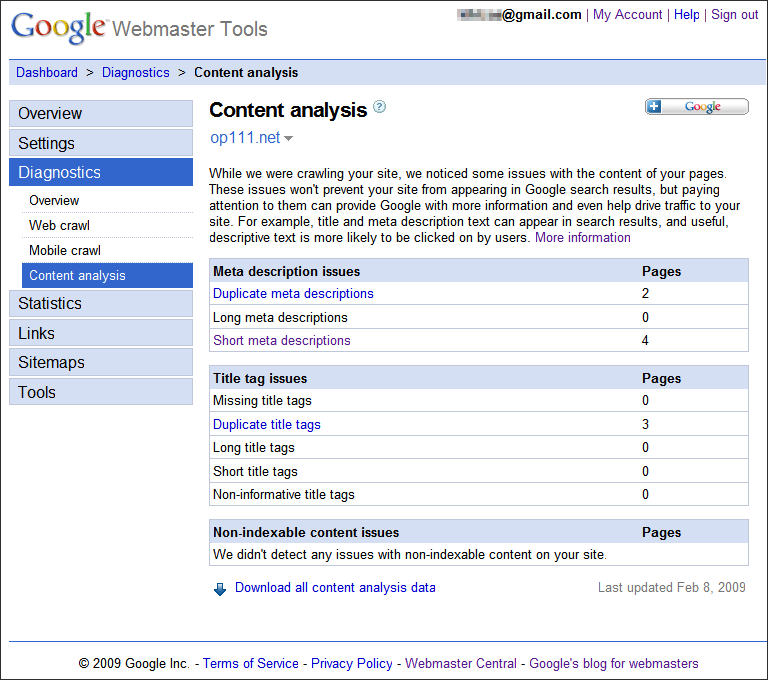Open the Overview sidebar section

pyautogui.click(x=101, y=114)
